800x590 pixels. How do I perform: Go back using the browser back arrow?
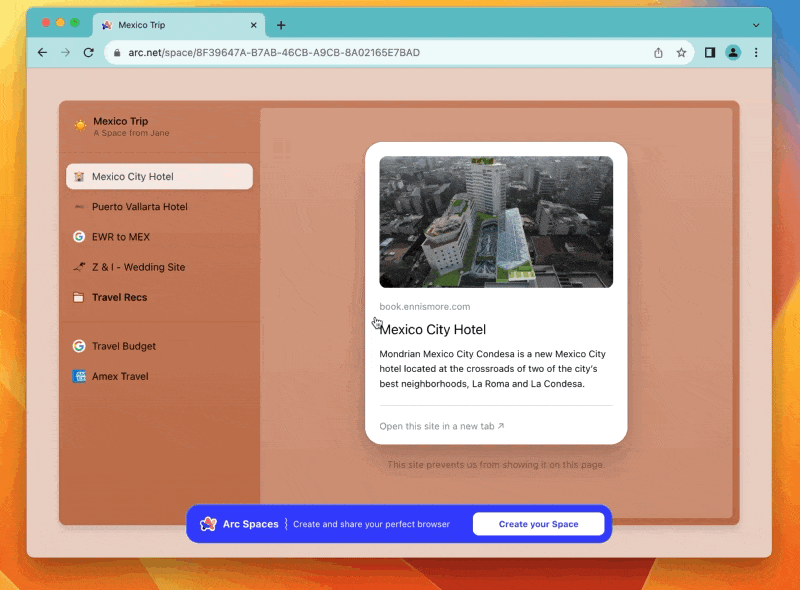(x=42, y=53)
